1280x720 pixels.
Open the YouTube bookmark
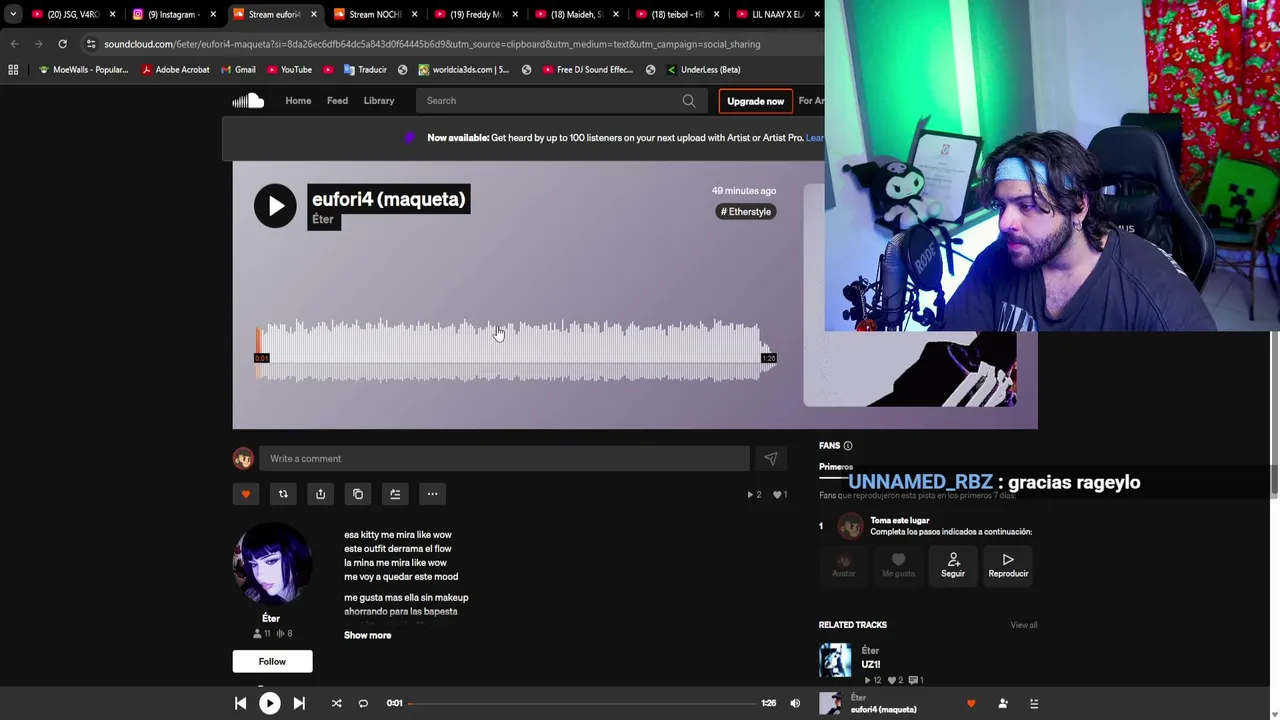click(x=289, y=70)
